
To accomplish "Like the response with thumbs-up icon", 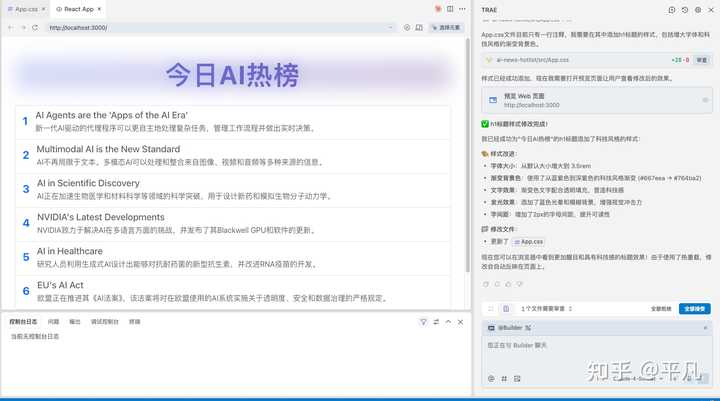I will click(508, 284).
